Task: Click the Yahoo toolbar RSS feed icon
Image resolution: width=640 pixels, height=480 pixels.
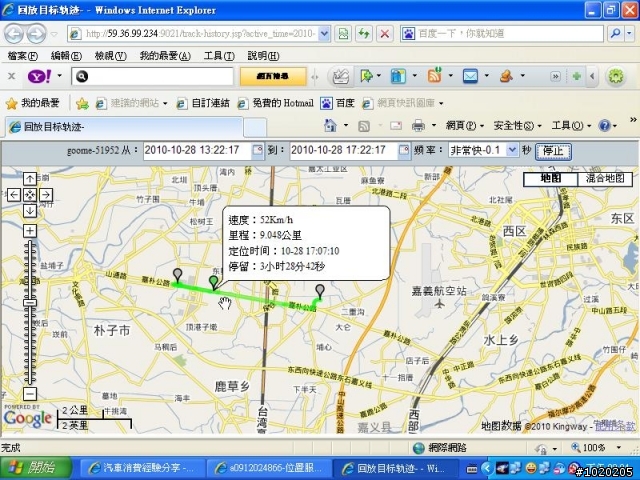Action: pyautogui.click(x=434, y=76)
